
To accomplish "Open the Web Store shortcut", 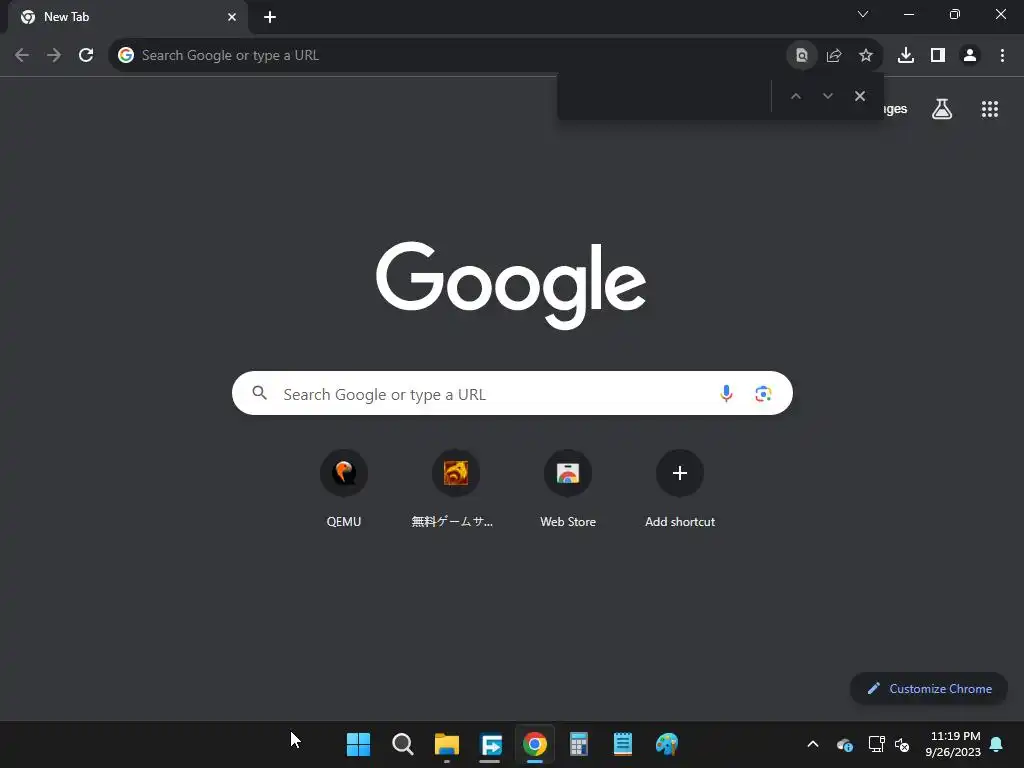I will click(568, 488).
